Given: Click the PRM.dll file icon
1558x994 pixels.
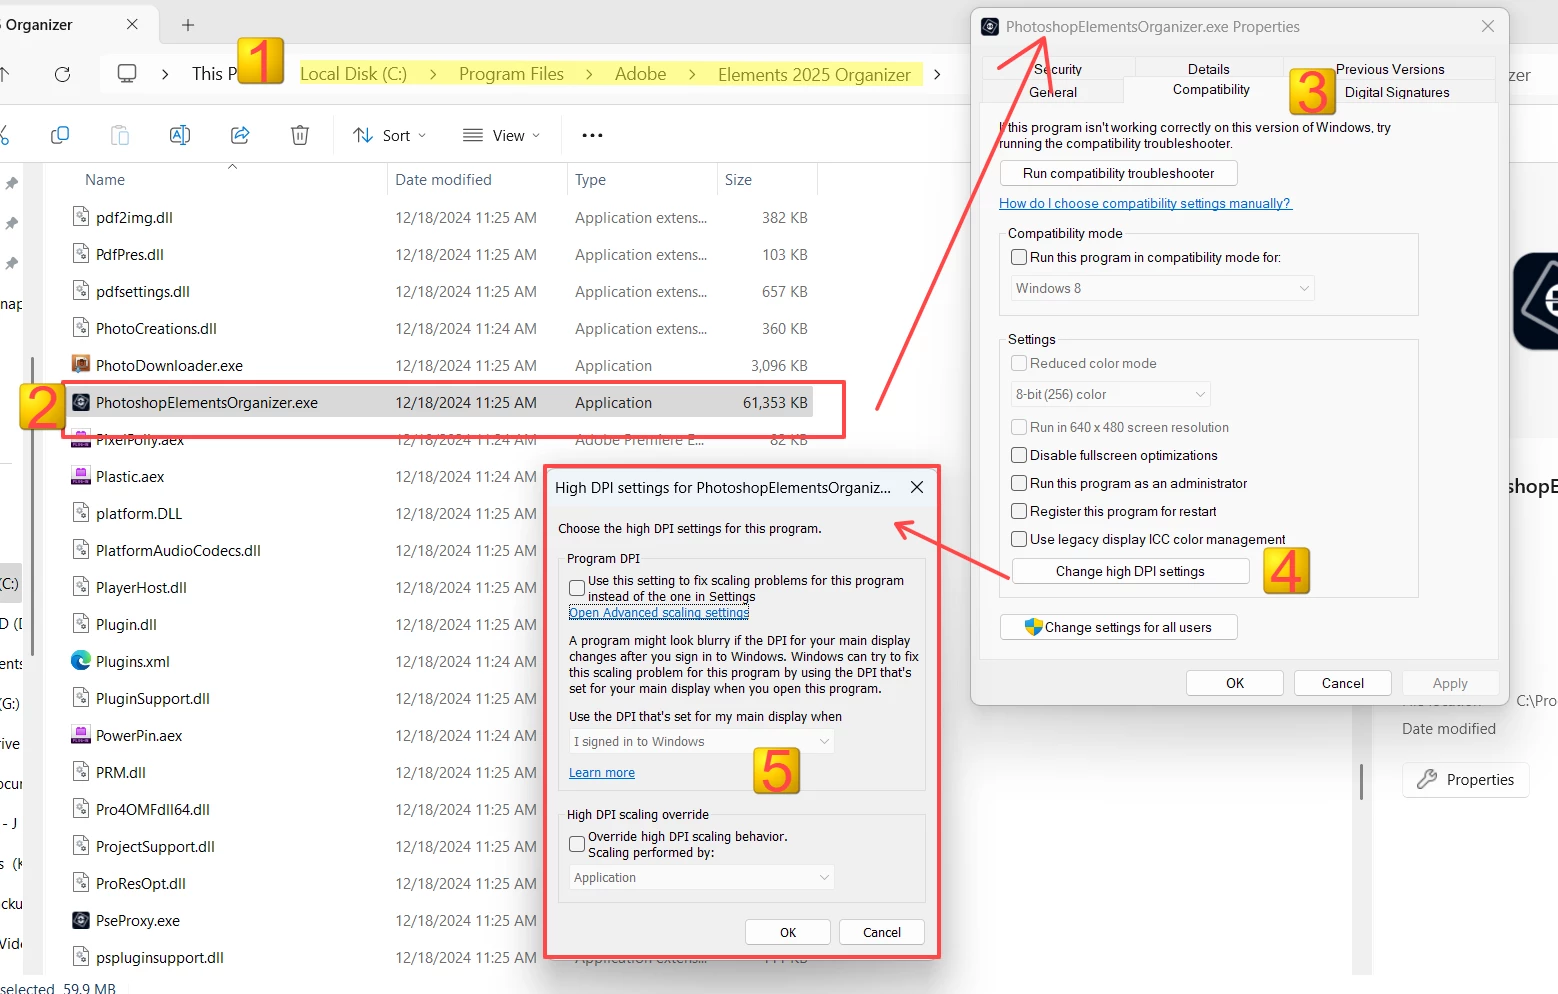Looking at the screenshot, I should [81, 772].
